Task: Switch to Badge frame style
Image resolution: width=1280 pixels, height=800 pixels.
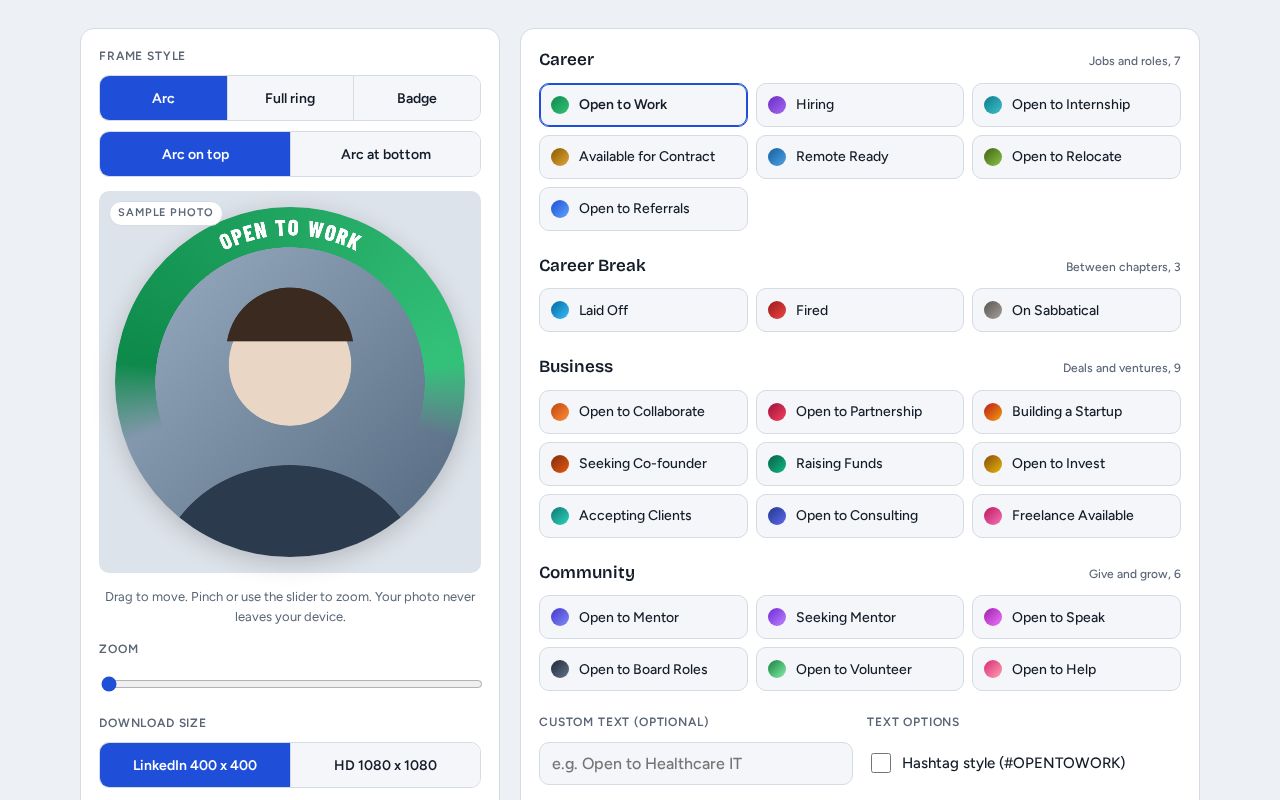Action: click(x=417, y=98)
